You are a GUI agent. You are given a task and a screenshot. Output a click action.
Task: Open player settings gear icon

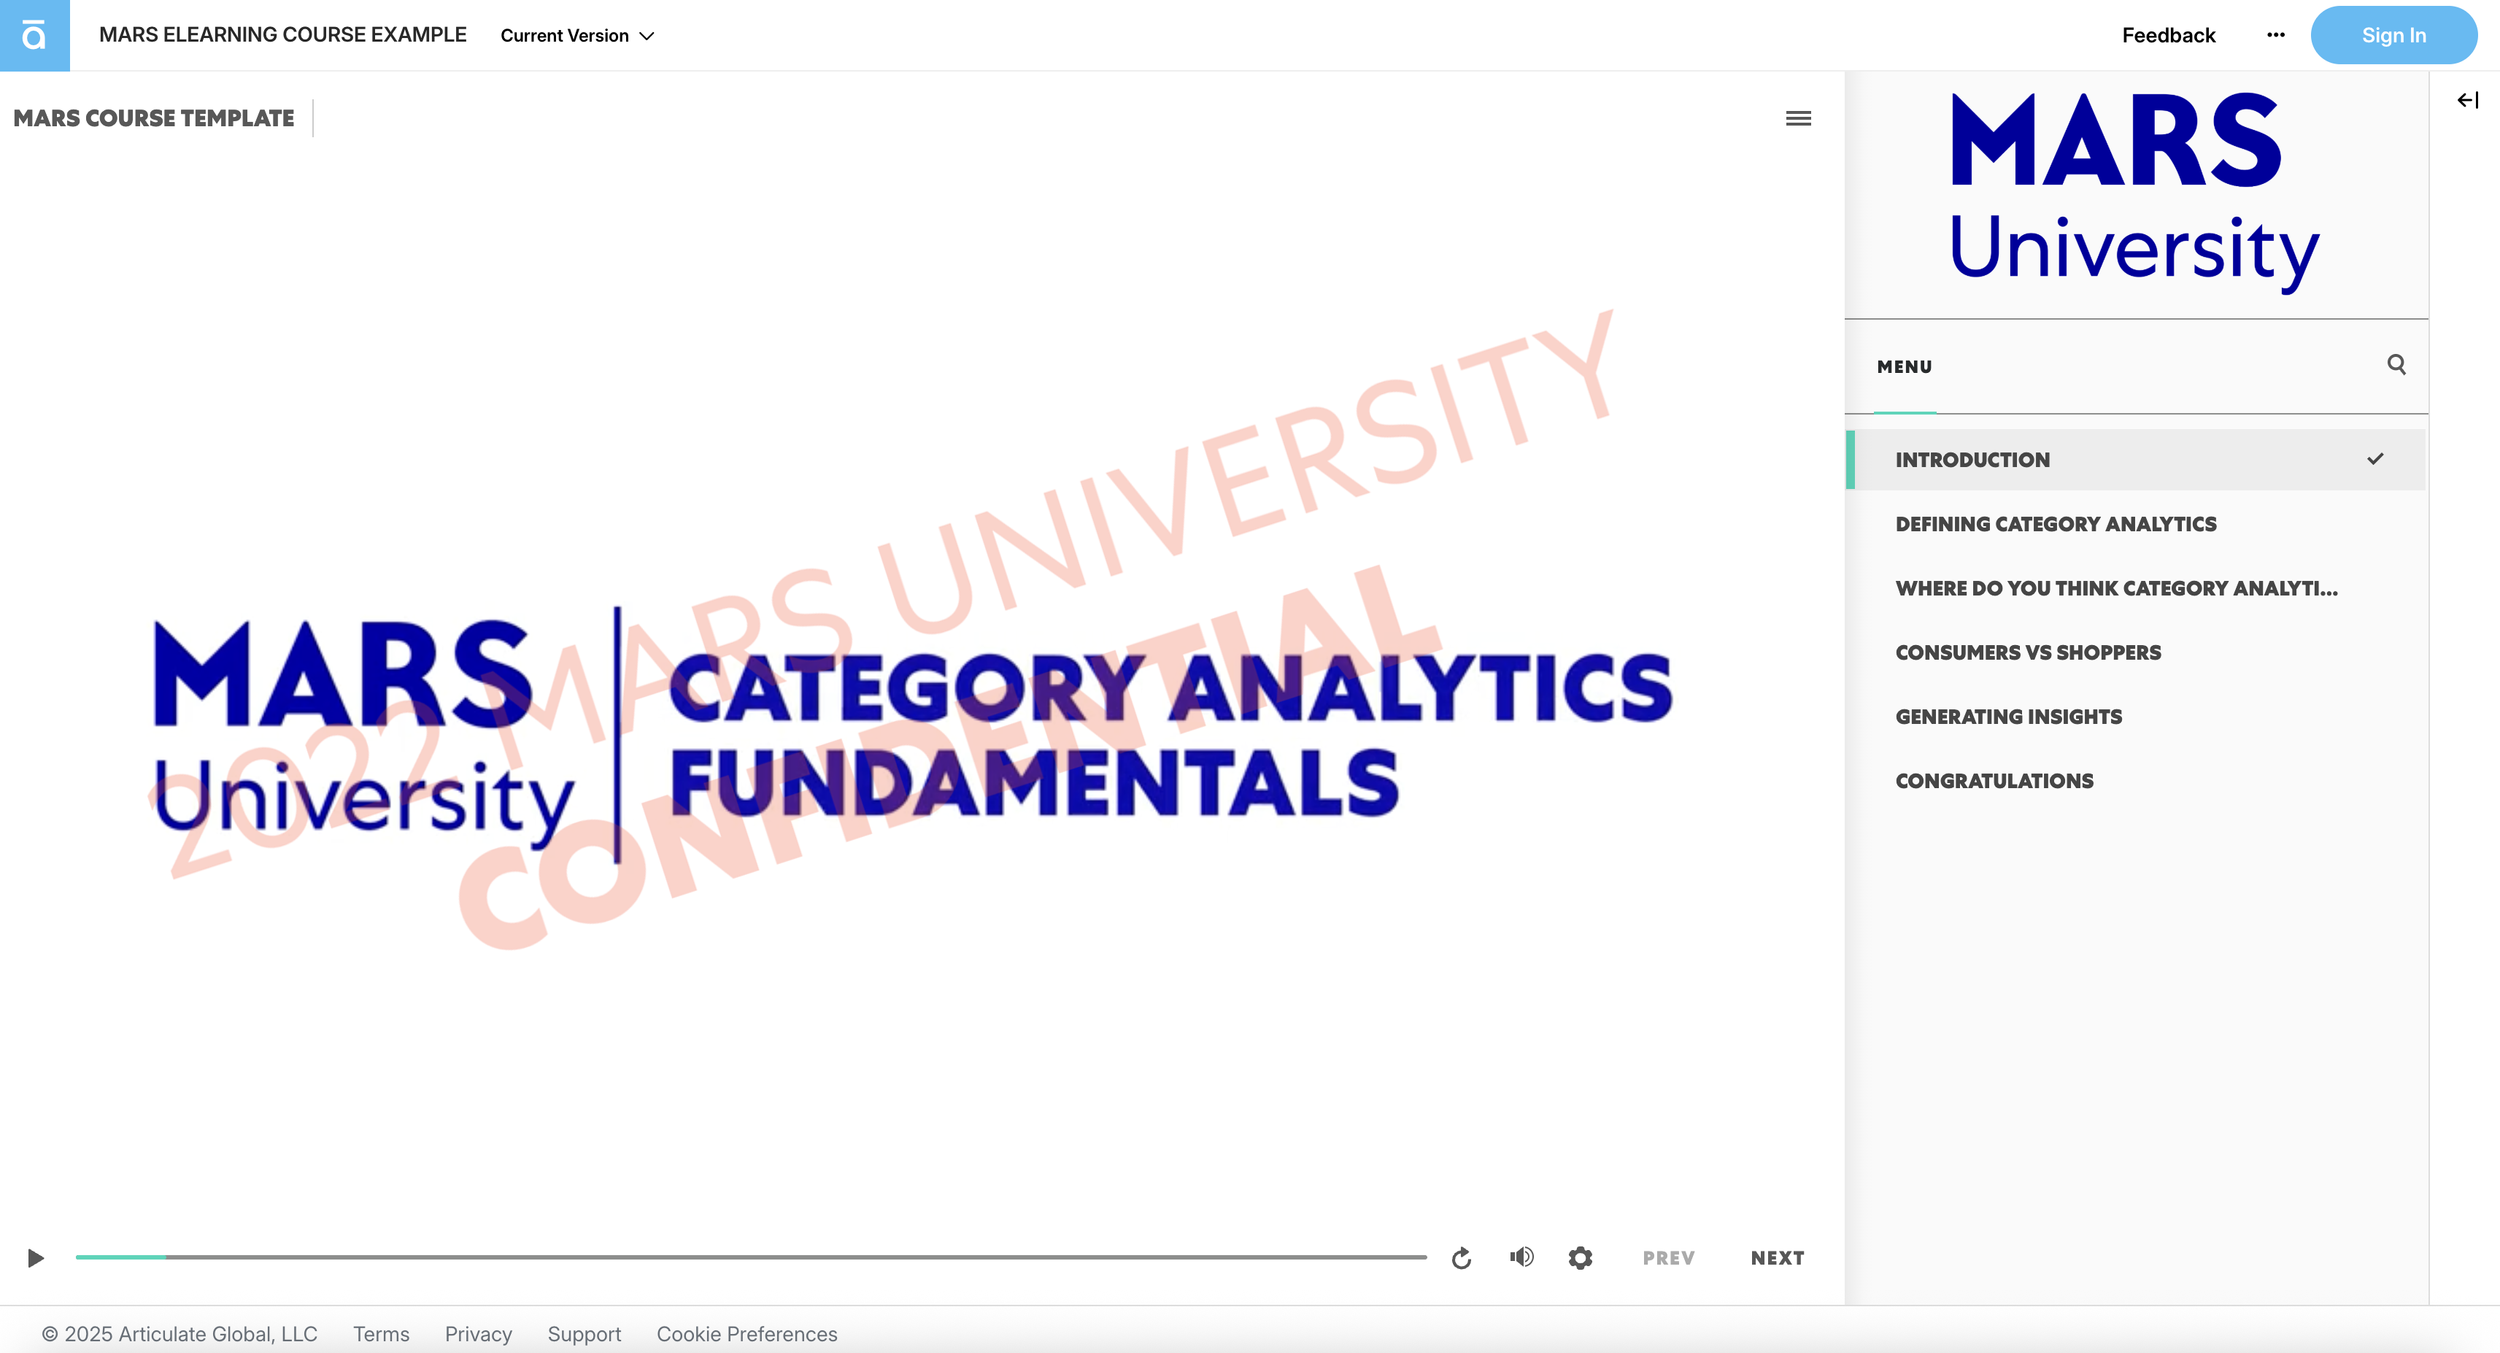tap(1580, 1258)
